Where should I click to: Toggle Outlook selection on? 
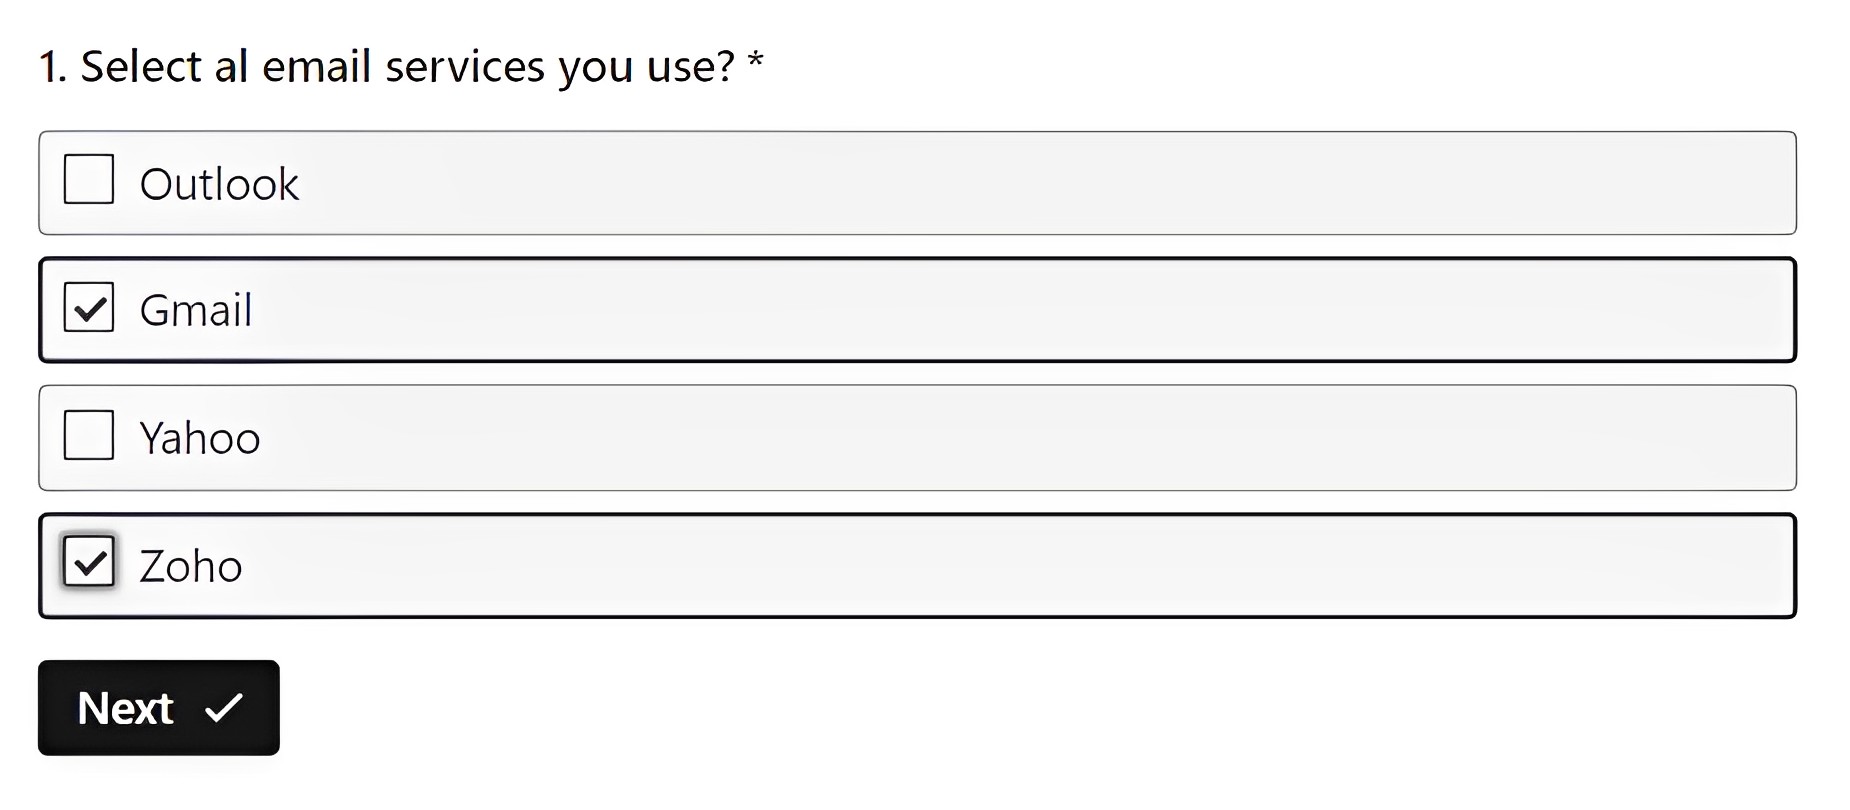point(88,181)
